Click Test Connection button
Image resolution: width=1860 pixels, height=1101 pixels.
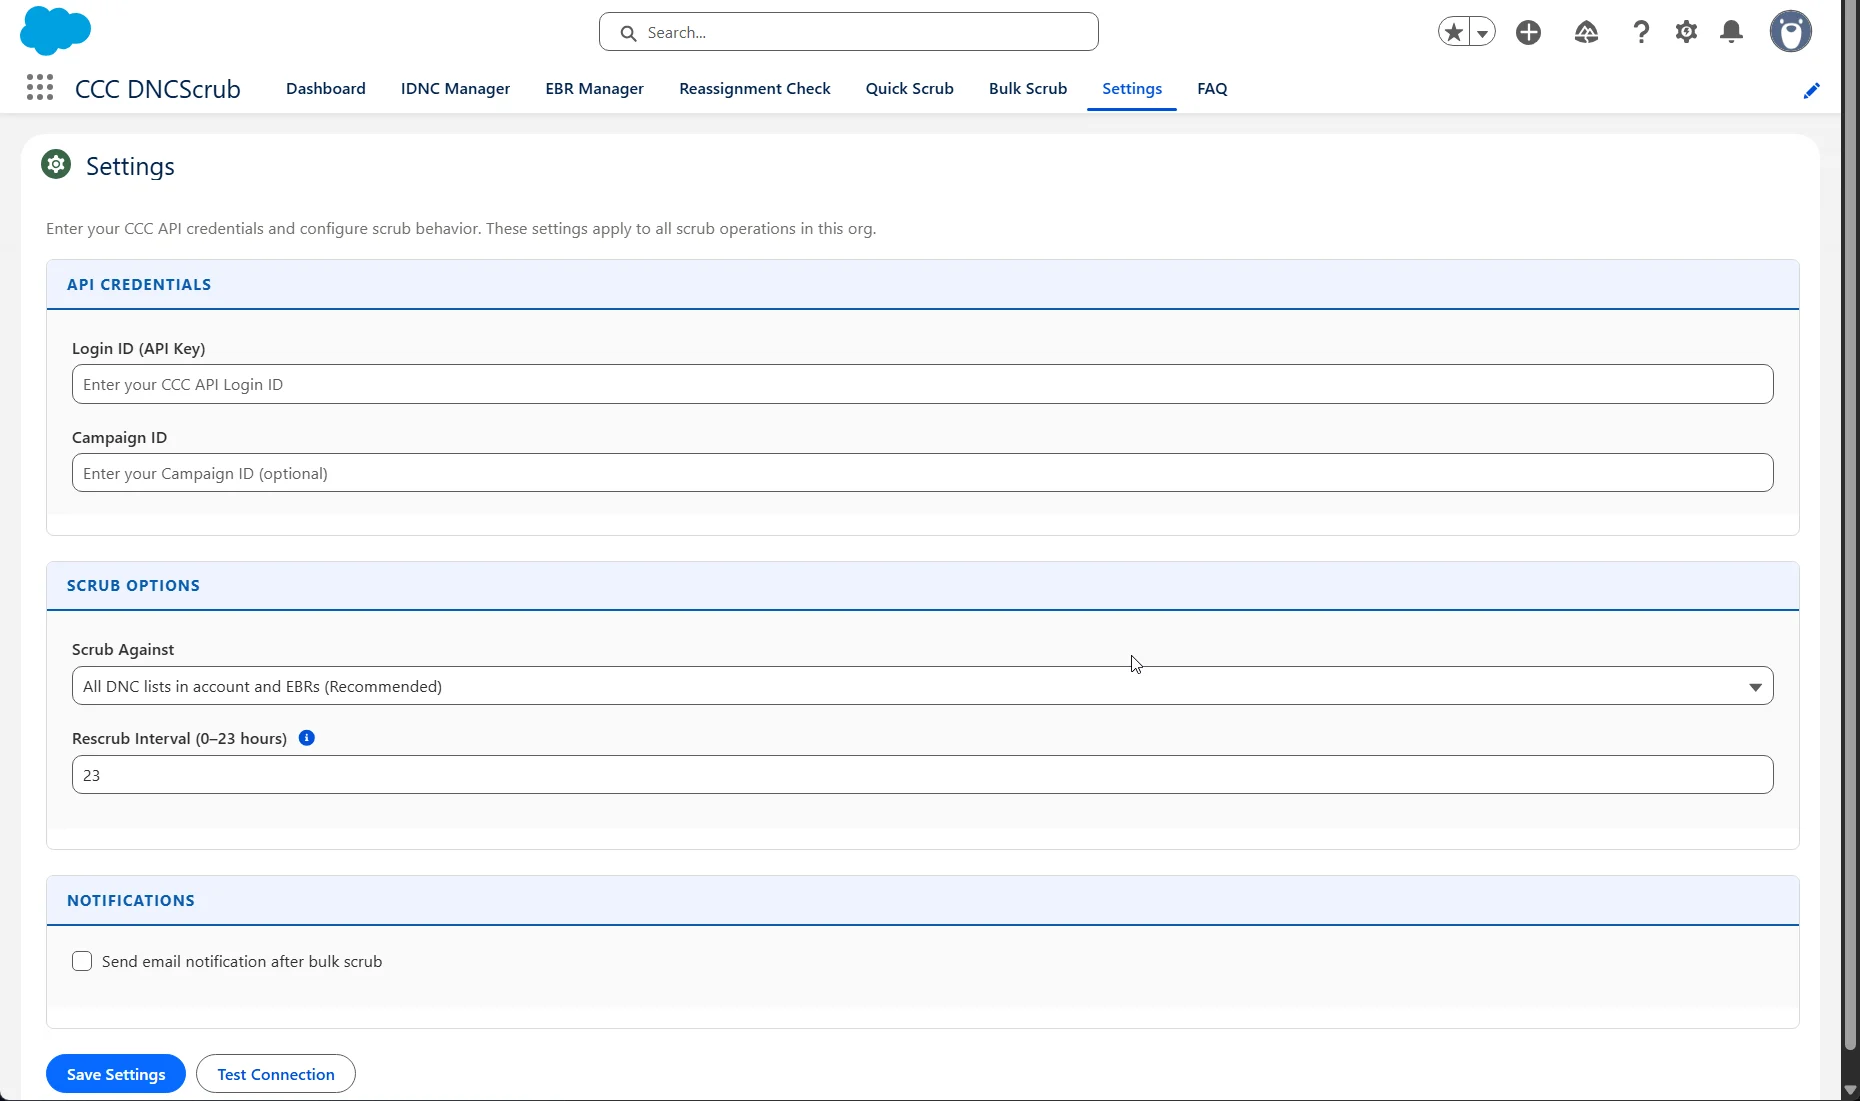coord(276,1074)
